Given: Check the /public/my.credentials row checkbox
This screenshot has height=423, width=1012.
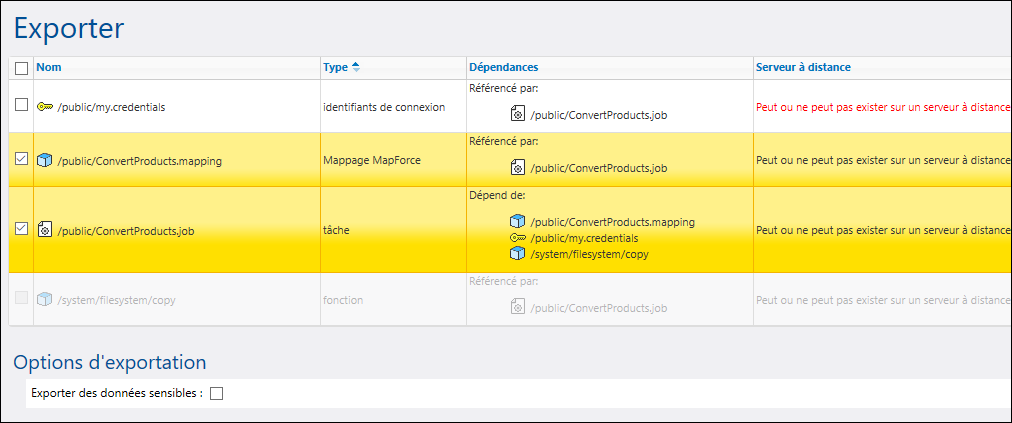Looking at the screenshot, I should click(x=22, y=105).
